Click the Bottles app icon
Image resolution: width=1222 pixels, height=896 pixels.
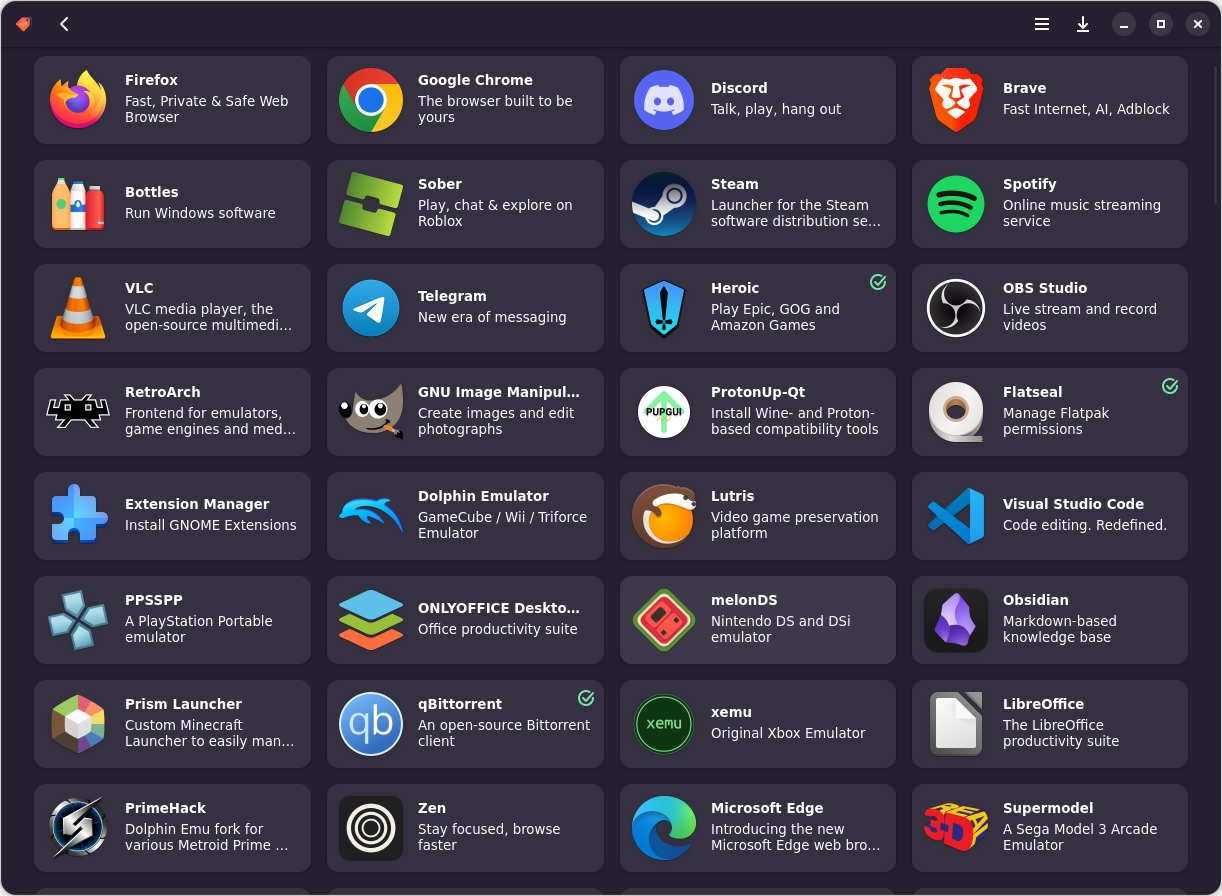point(78,204)
